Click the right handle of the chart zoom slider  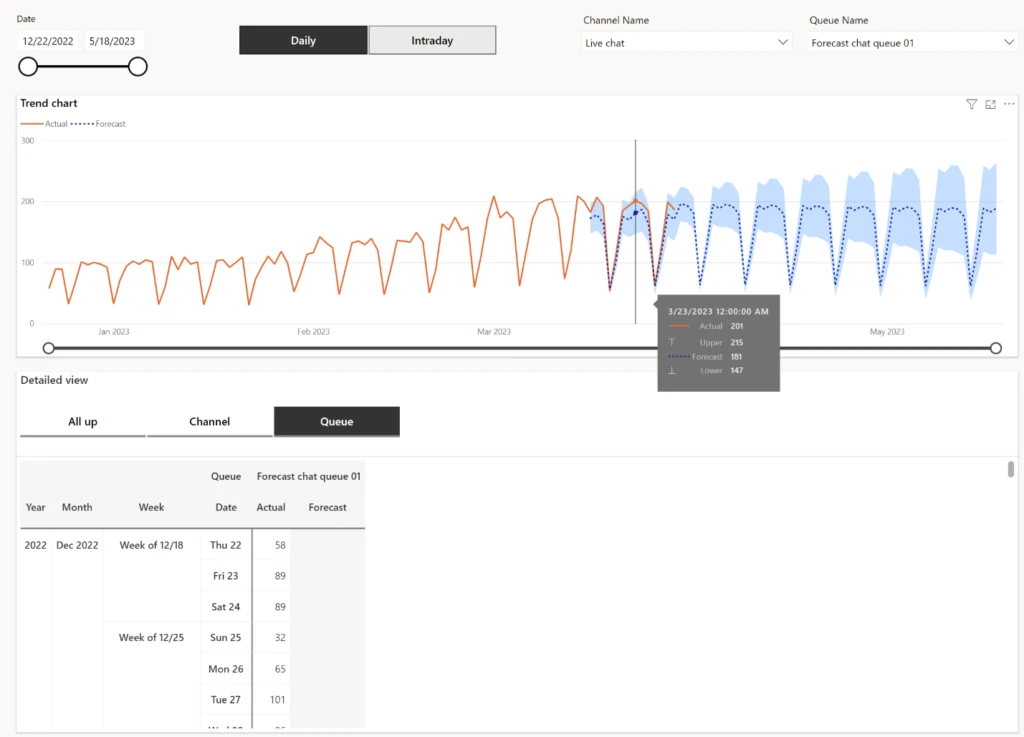pyautogui.click(x=995, y=348)
